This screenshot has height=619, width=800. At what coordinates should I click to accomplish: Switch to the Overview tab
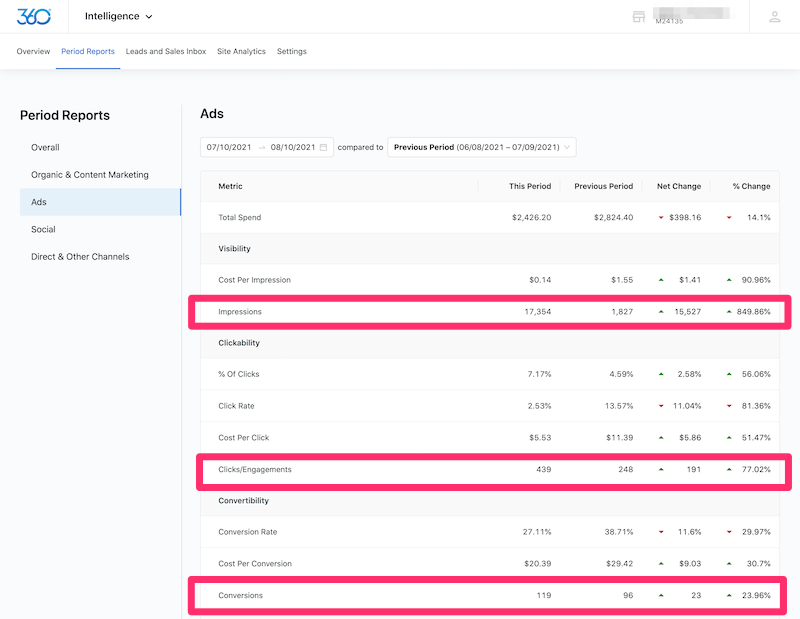(33, 51)
